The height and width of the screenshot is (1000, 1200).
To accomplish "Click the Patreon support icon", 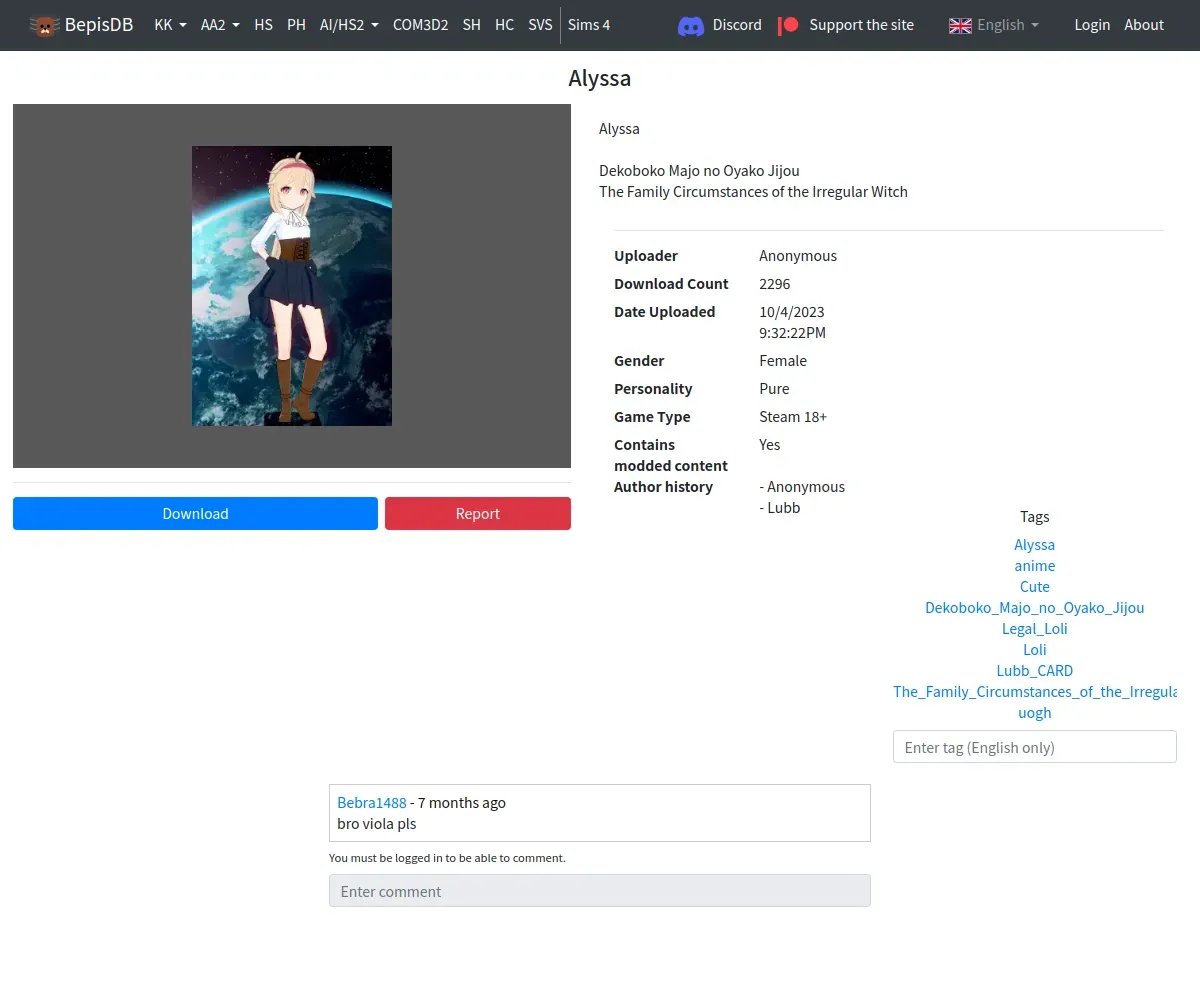I will click(788, 25).
